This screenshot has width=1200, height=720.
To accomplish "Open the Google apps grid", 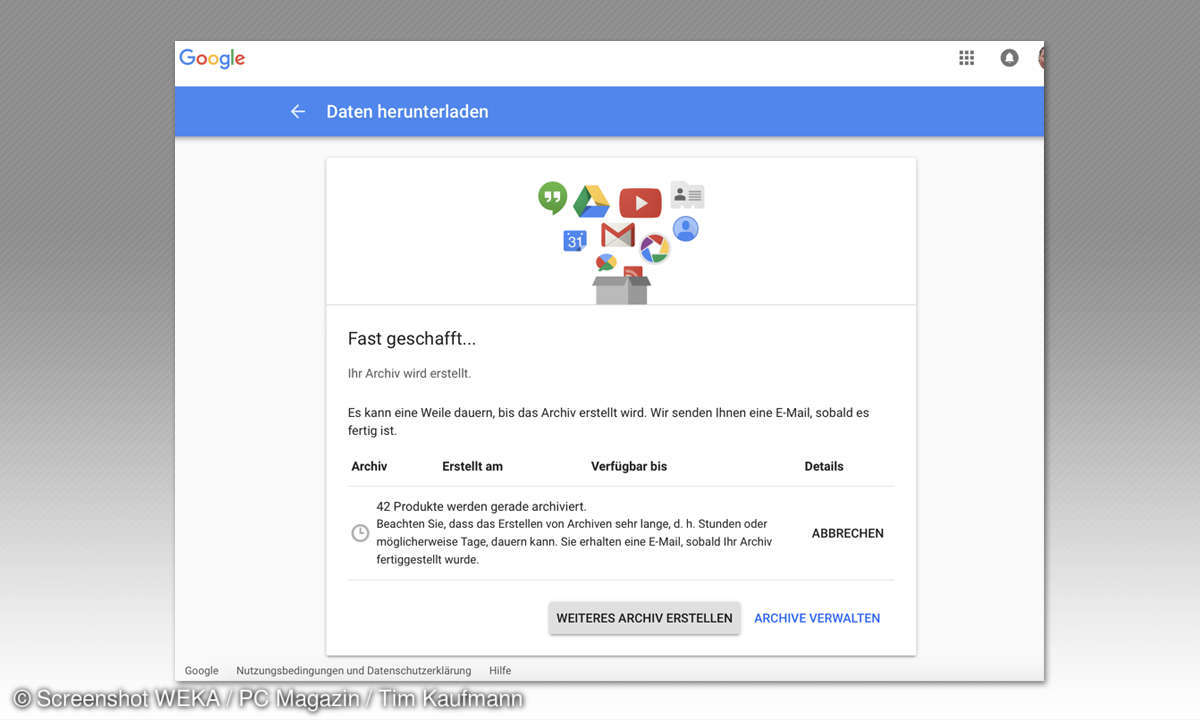I will 966,58.
